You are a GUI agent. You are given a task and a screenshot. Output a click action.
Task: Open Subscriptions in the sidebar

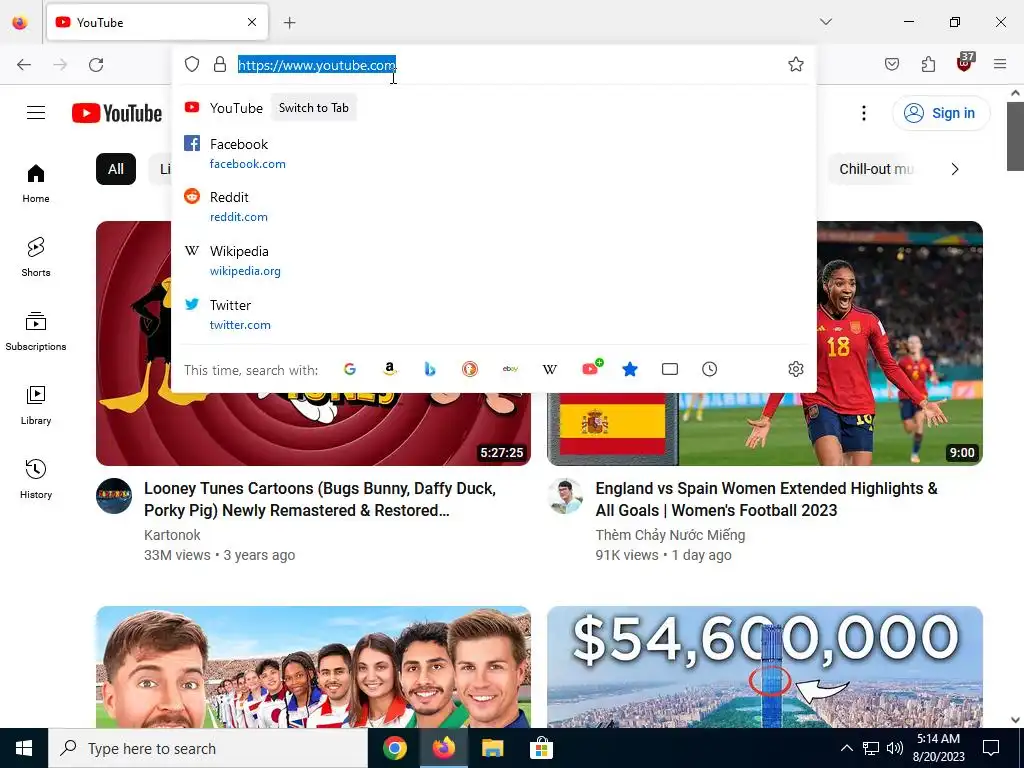tap(36, 331)
